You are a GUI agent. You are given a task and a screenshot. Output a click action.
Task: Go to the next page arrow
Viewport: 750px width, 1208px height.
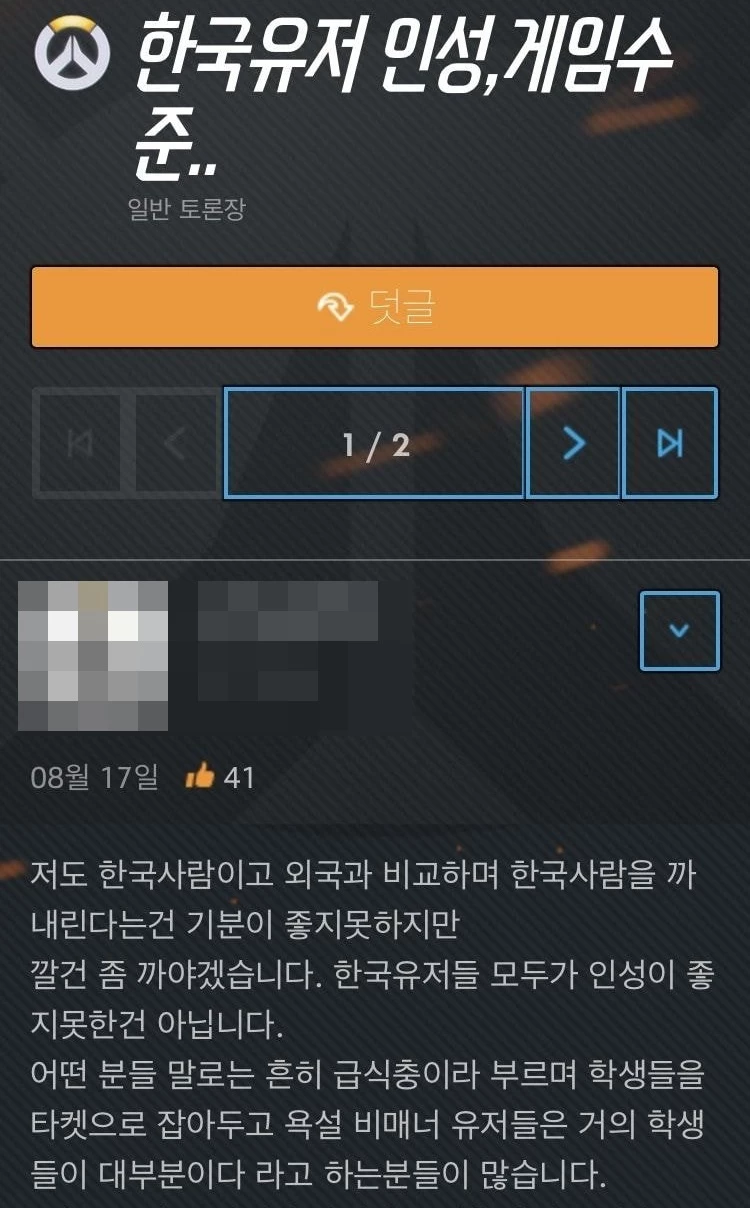tap(573, 443)
